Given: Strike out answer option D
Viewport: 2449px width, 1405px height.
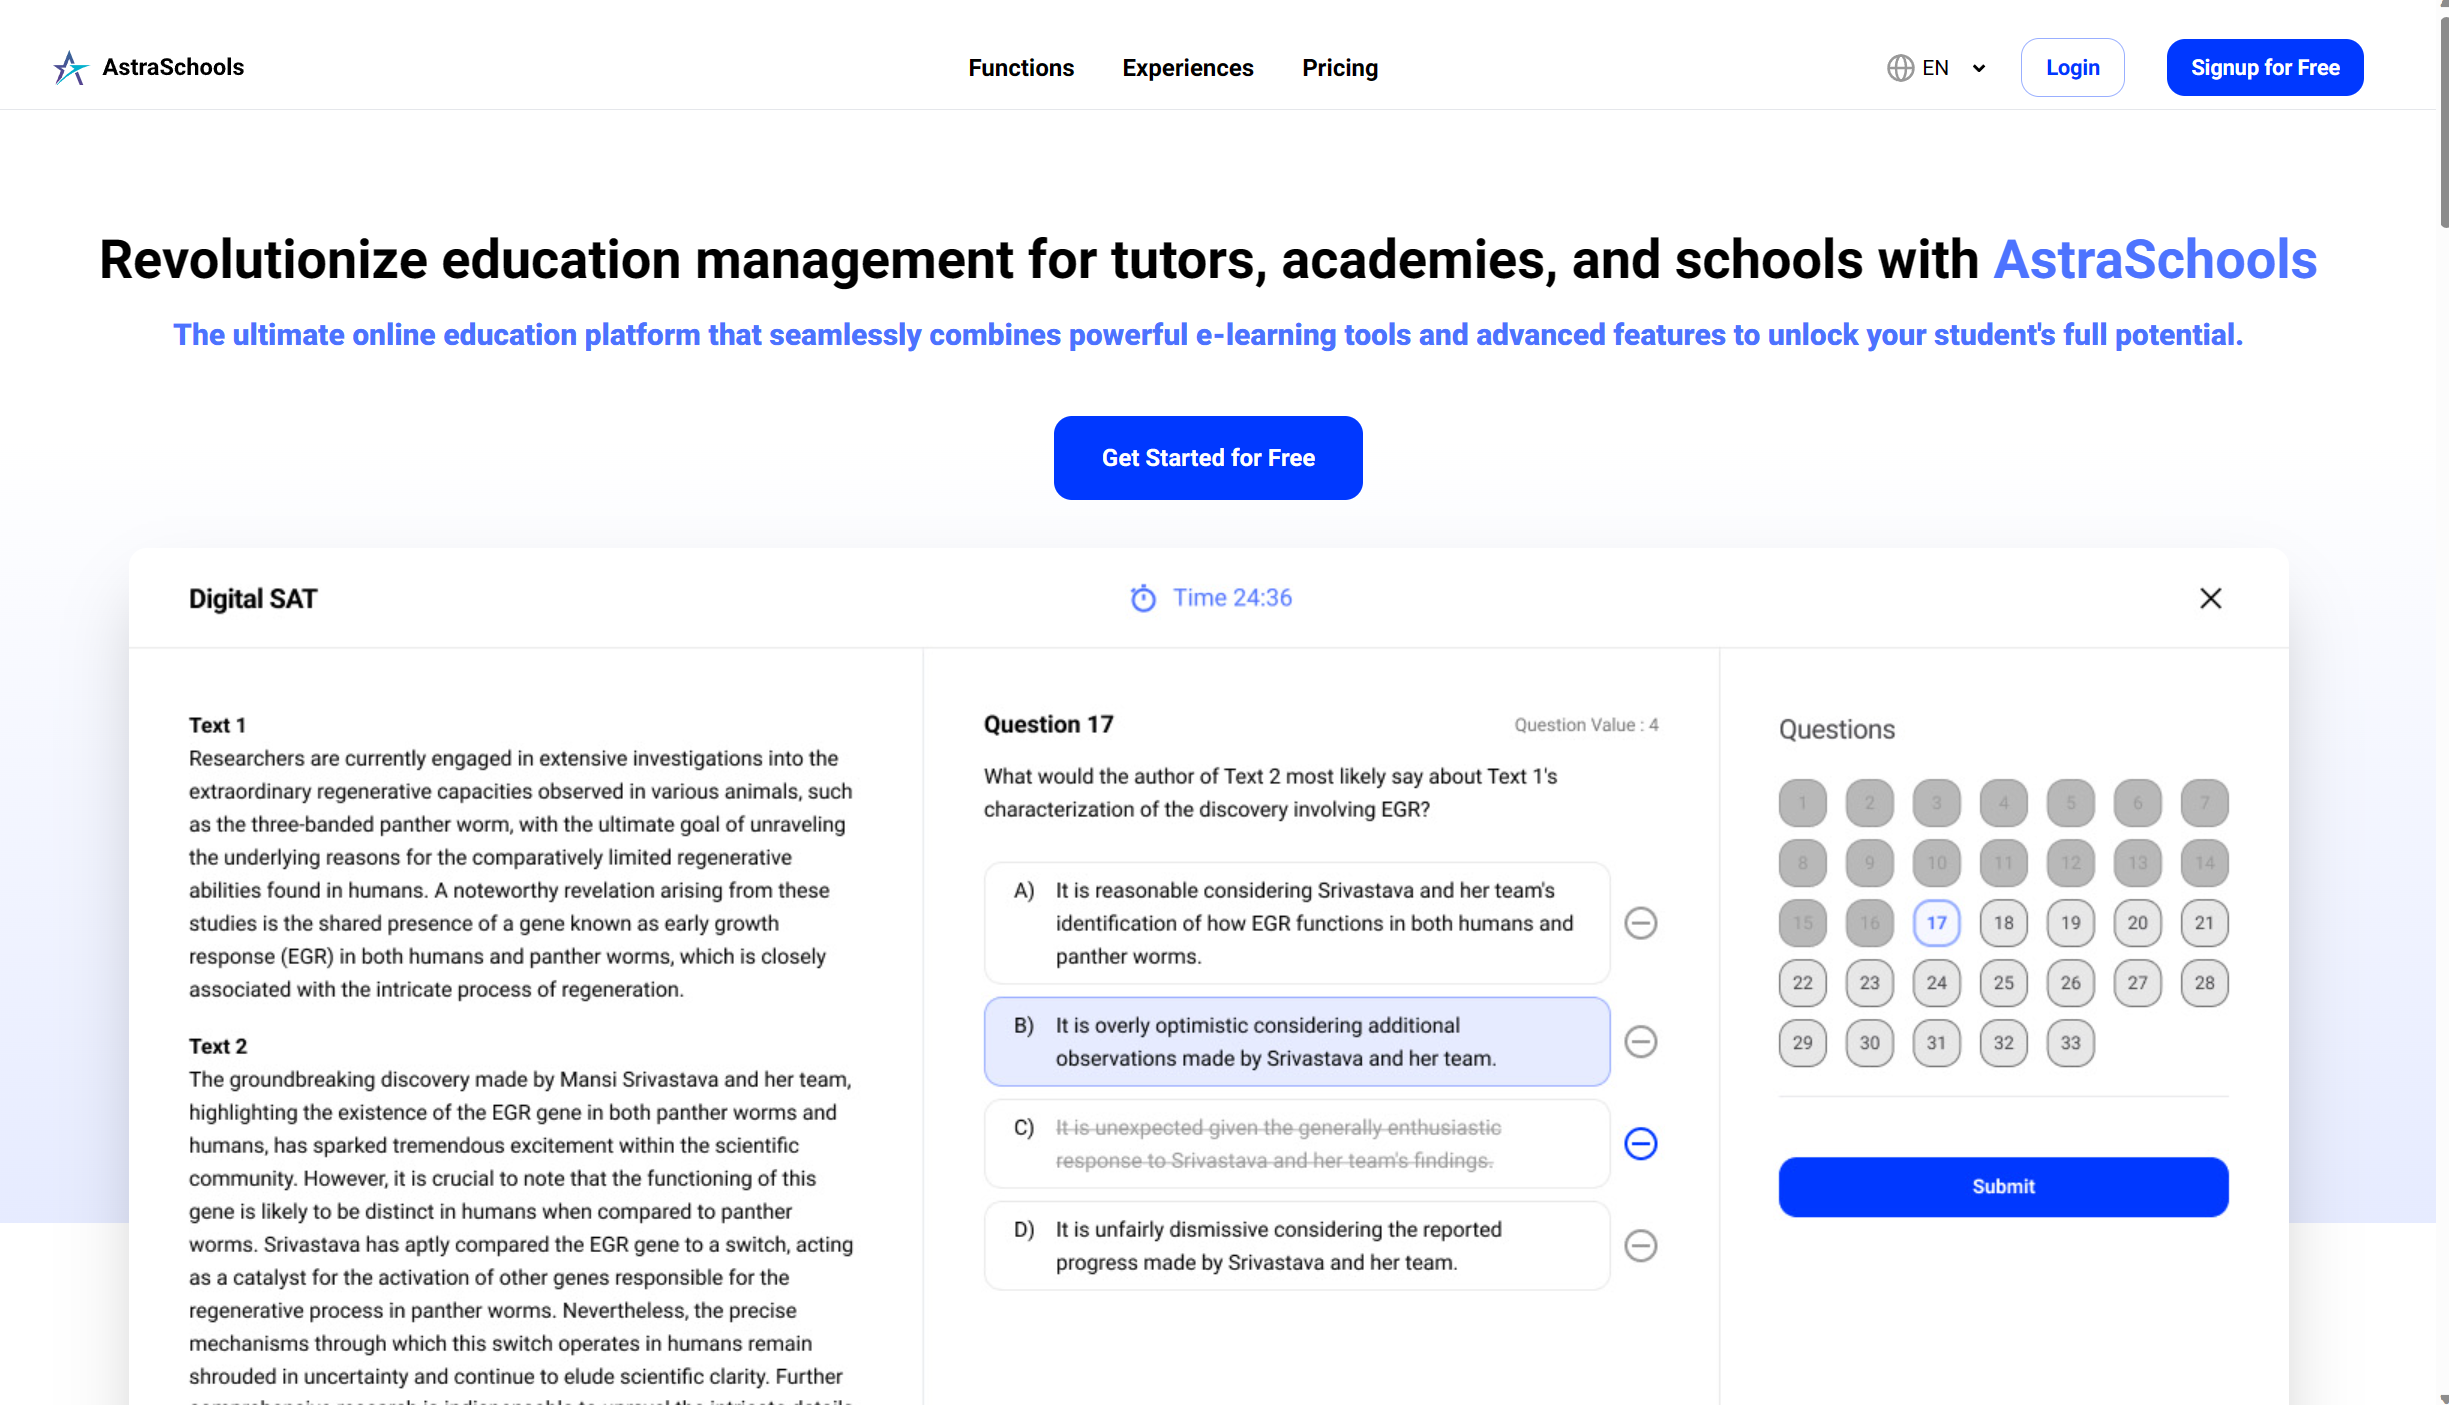Looking at the screenshot, I should [1640, 1246].
